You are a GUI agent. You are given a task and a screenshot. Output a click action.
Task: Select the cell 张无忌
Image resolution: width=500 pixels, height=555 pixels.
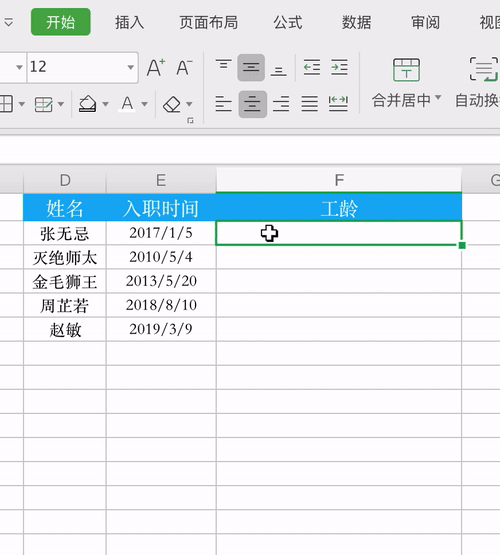pyautogui.click(x=65, y=233)
